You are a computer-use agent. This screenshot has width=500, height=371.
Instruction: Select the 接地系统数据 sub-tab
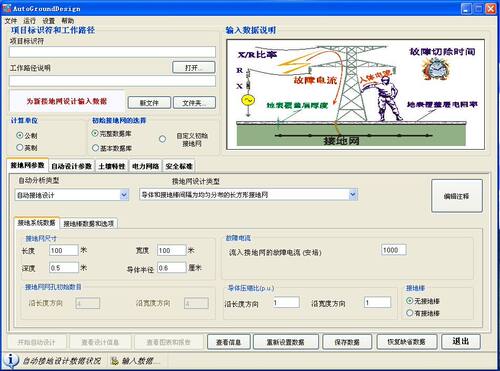(x=37, y=223)
